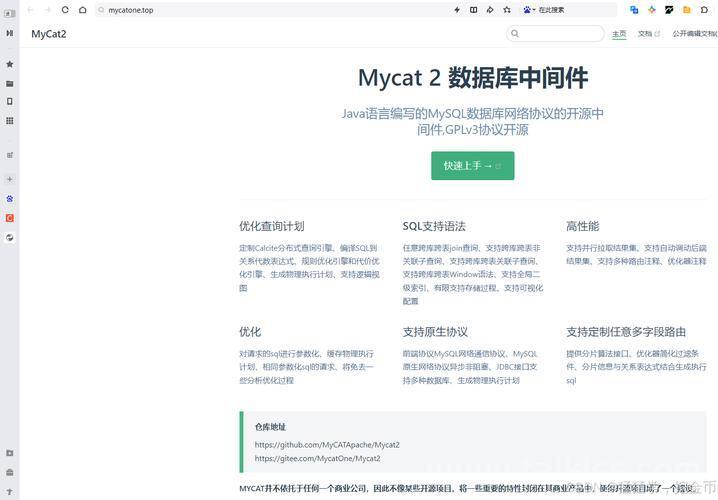Viewport: 718px width, 500px height.
Task: Bookmark this page with the star icon
Action: [507, 10]
